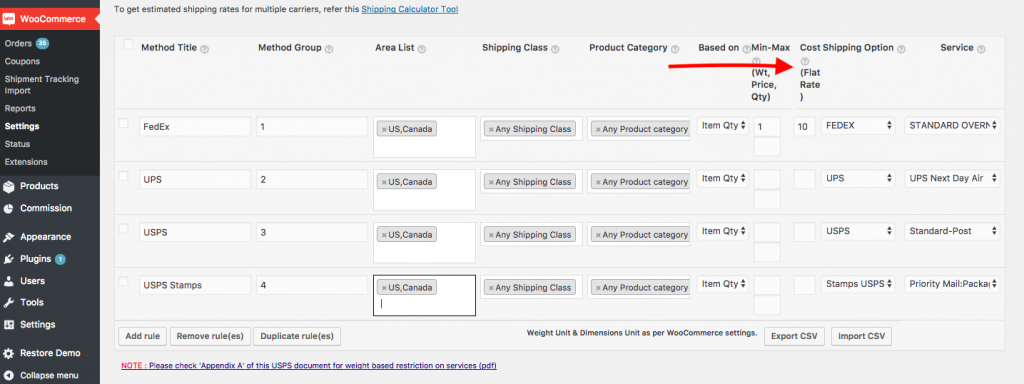
Task: Open Based on dropdown in FedEx row
Action: tap(723, 126)
